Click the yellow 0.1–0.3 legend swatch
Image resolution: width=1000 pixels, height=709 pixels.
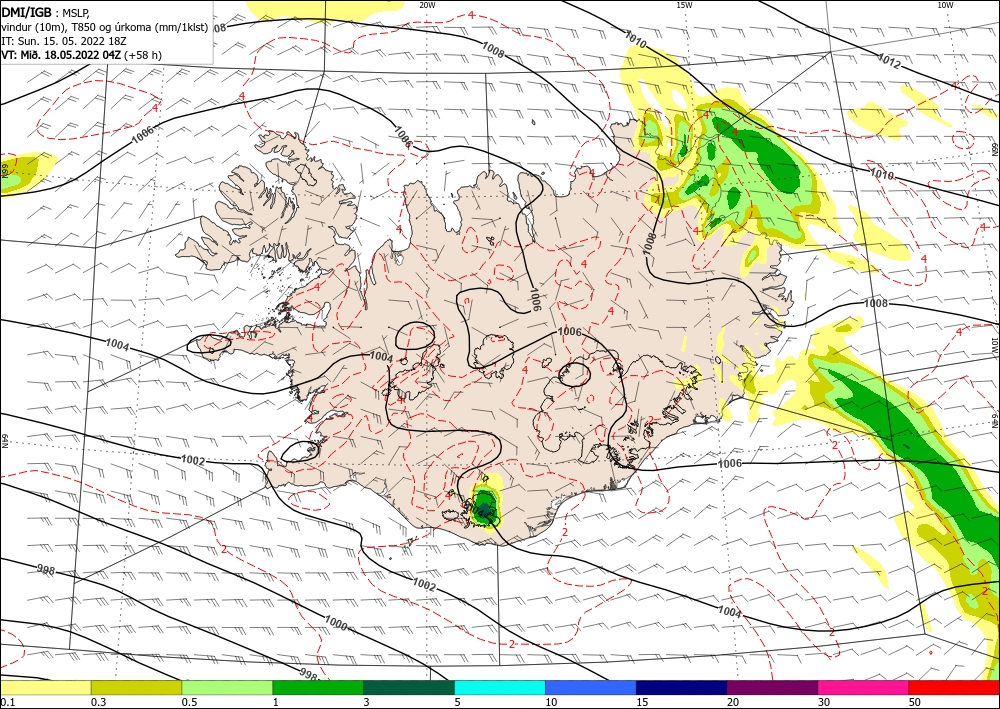(x=45, y=688)
